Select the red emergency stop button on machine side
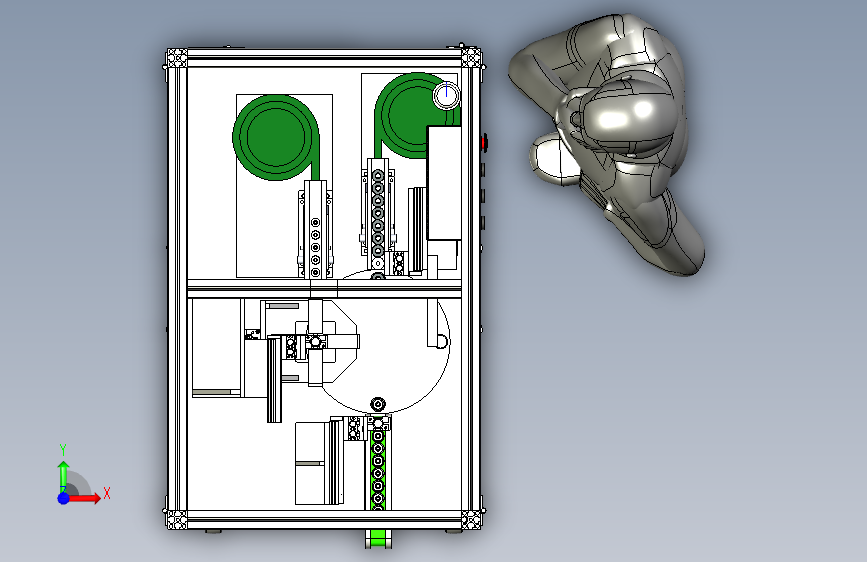This screenshot has height=562, width=867. (484, 143)
